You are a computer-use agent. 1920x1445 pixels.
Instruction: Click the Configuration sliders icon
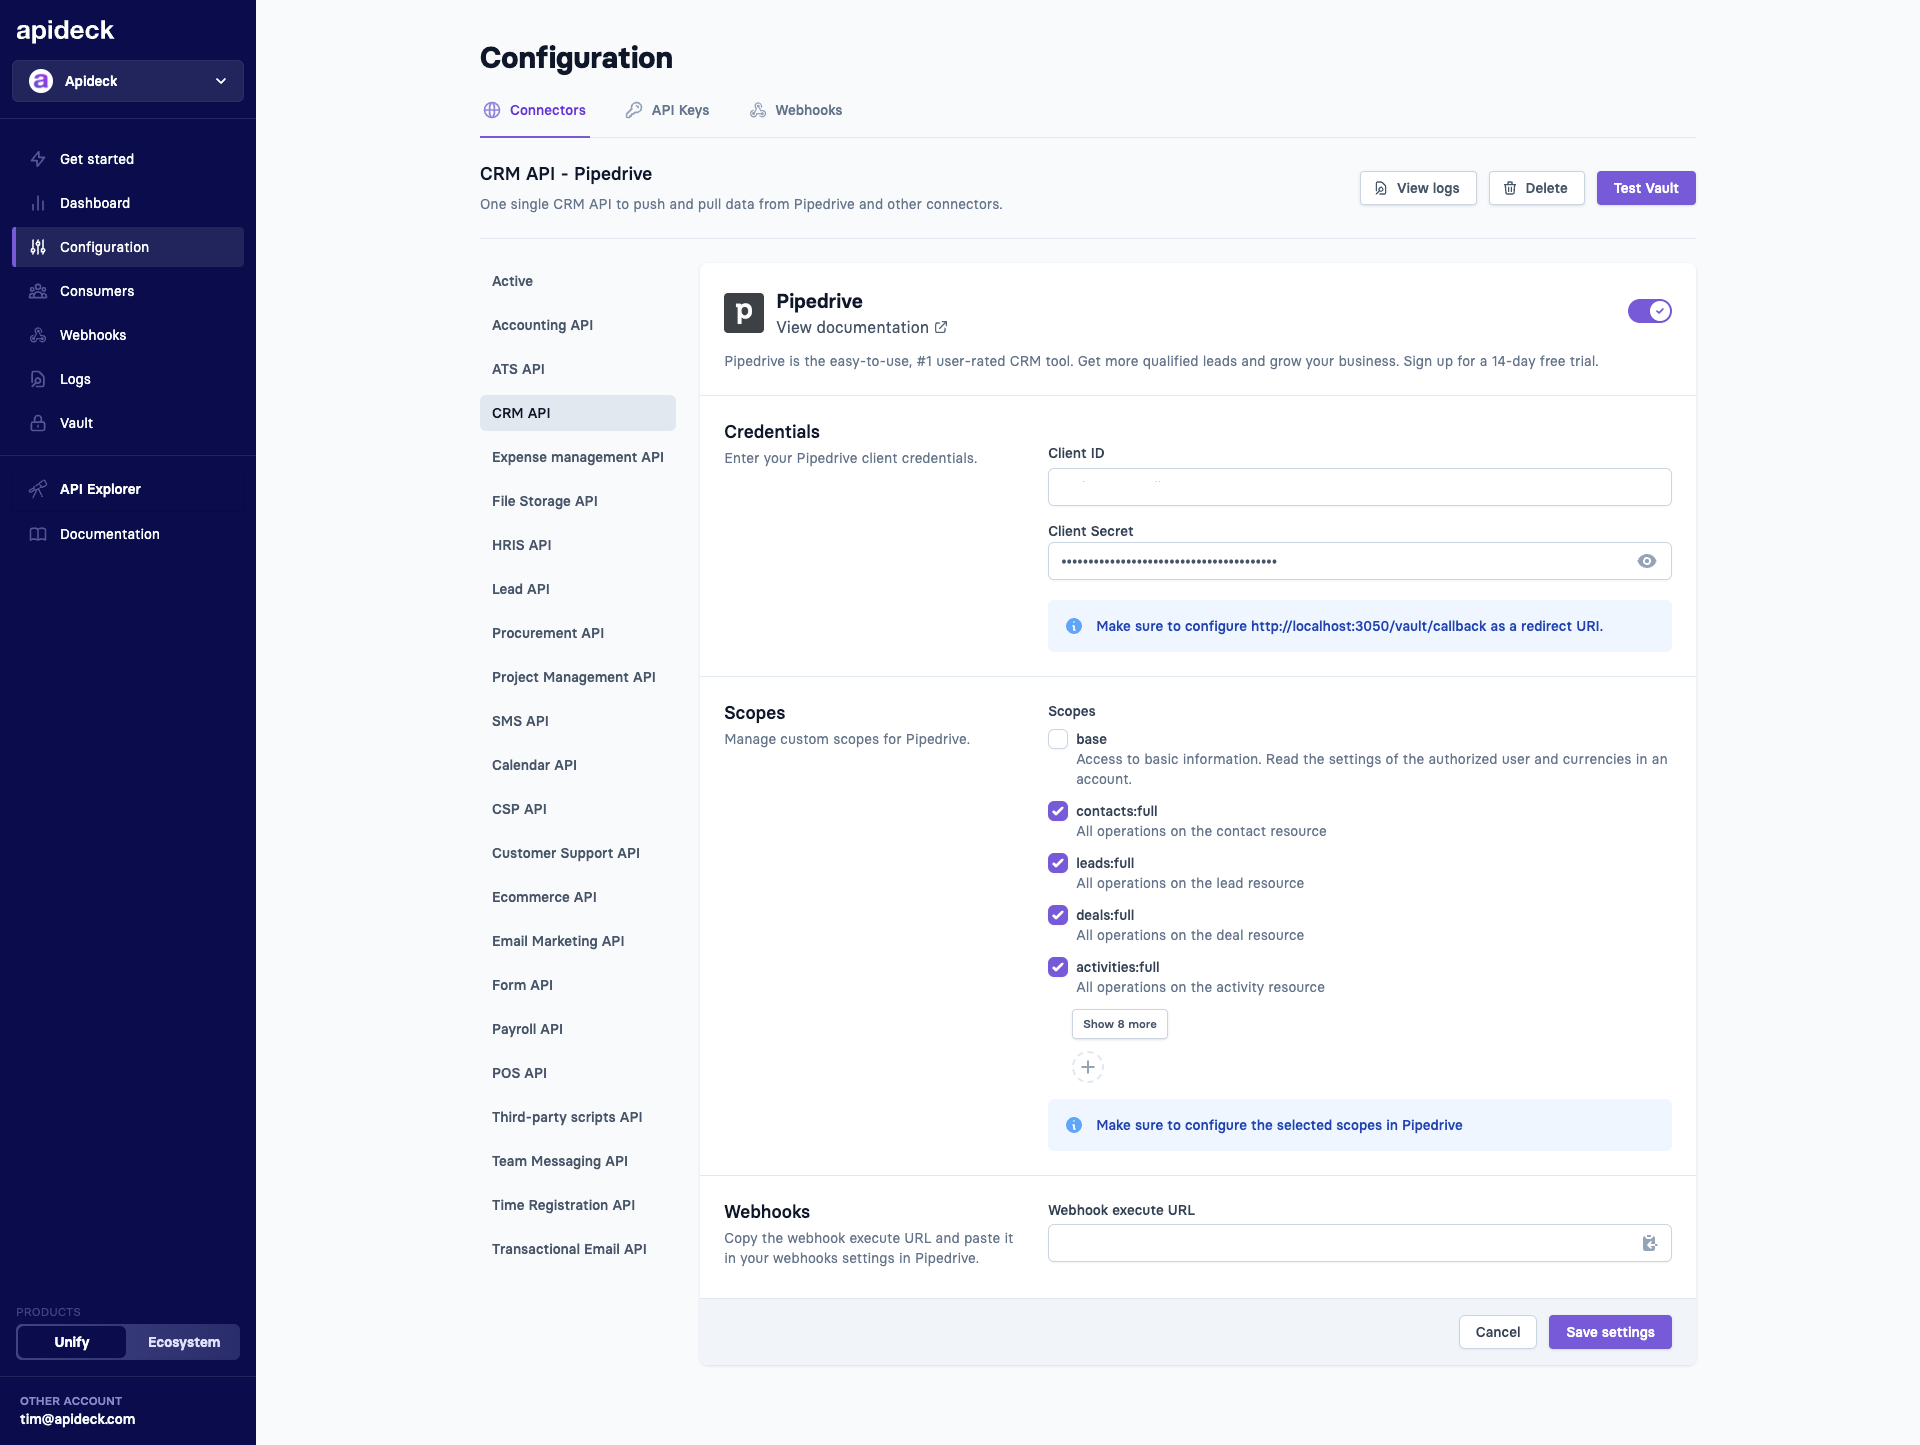(38, 247)
